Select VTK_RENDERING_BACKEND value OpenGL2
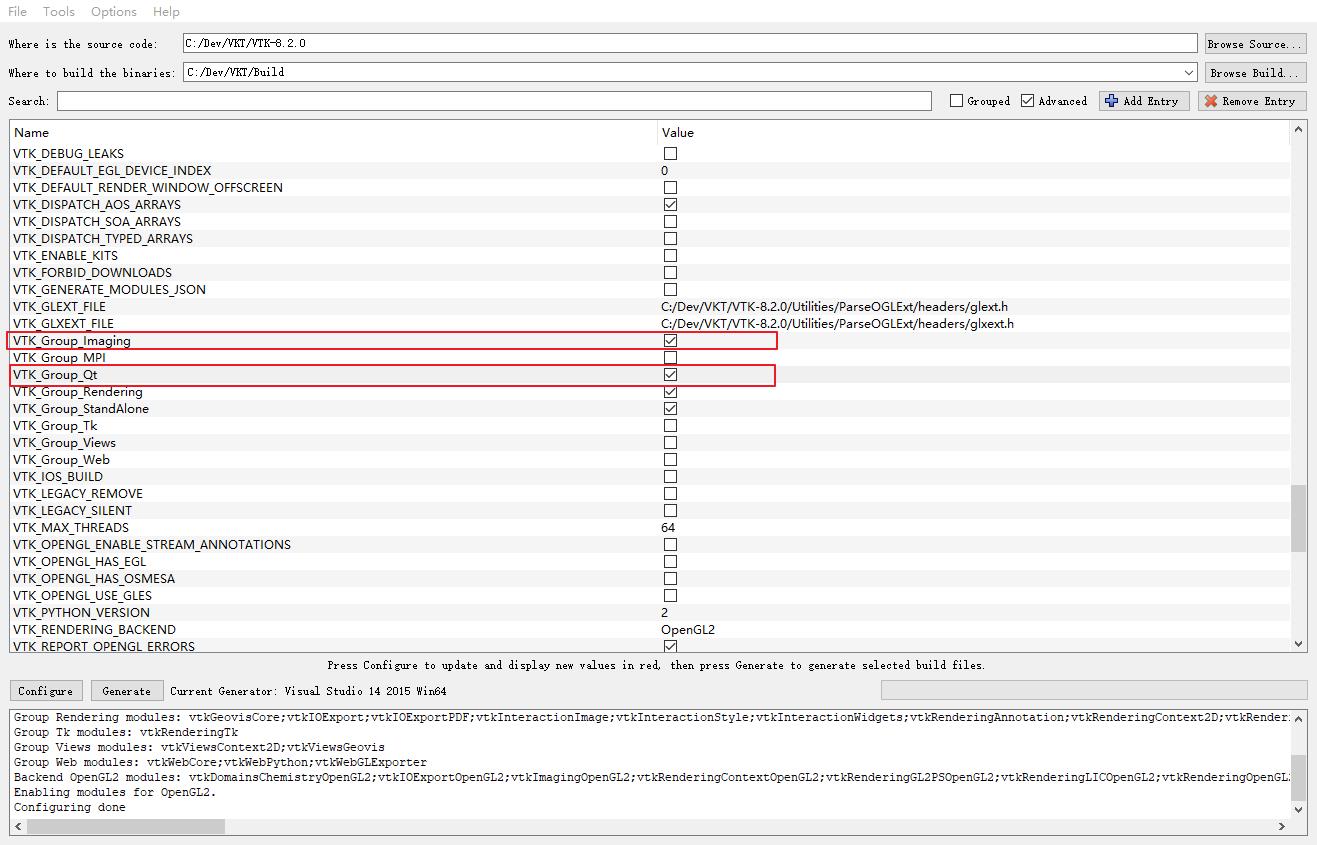1317x845 pixels. tap(688, 630)
